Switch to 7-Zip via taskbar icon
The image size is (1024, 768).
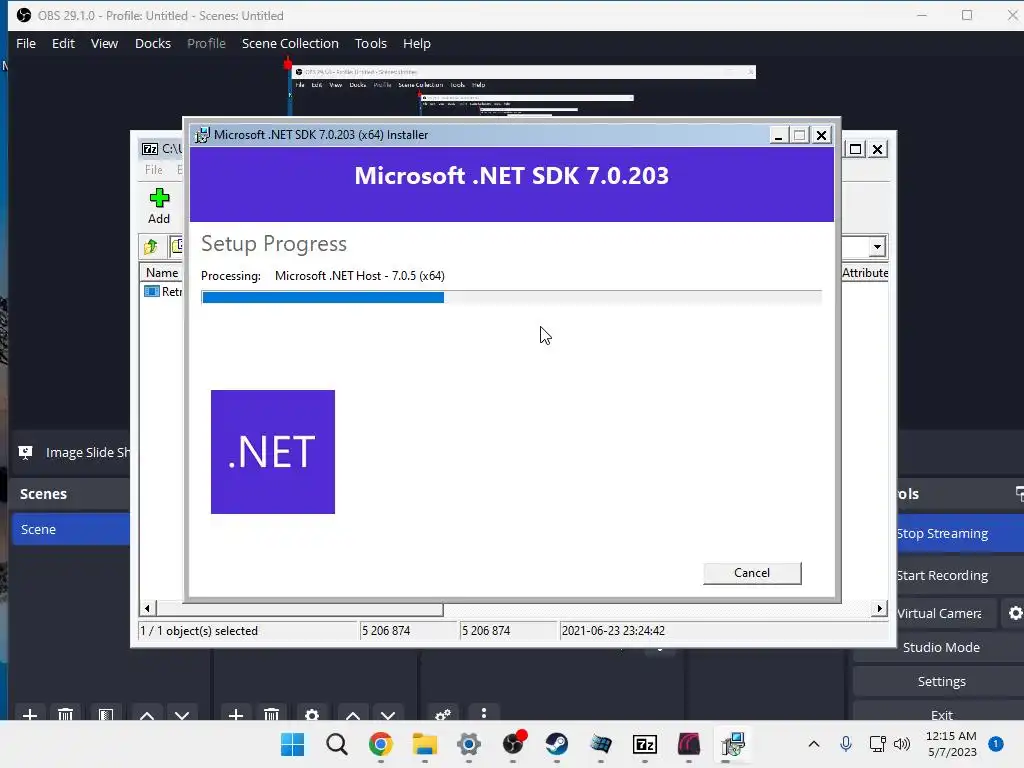[x=645, y=744]
